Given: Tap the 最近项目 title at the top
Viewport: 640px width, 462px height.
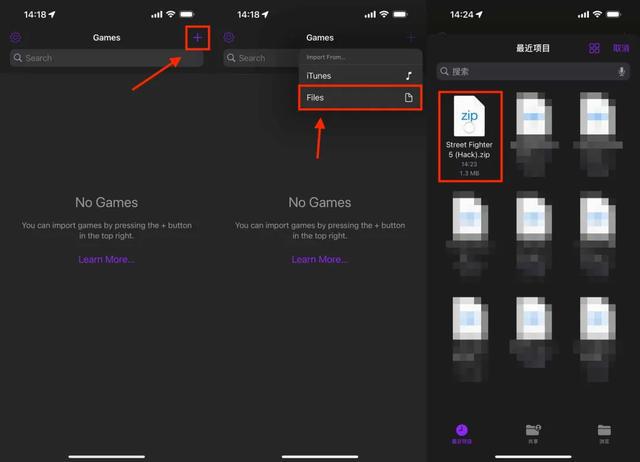Looking at the screenshot, I should click(533, 48).
